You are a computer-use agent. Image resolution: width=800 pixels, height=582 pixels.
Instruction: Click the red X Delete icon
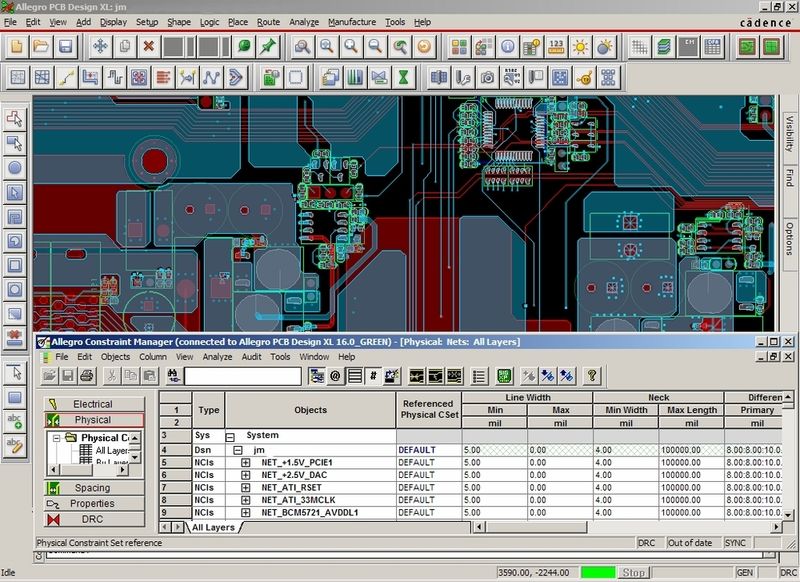(x=148, y=47)
